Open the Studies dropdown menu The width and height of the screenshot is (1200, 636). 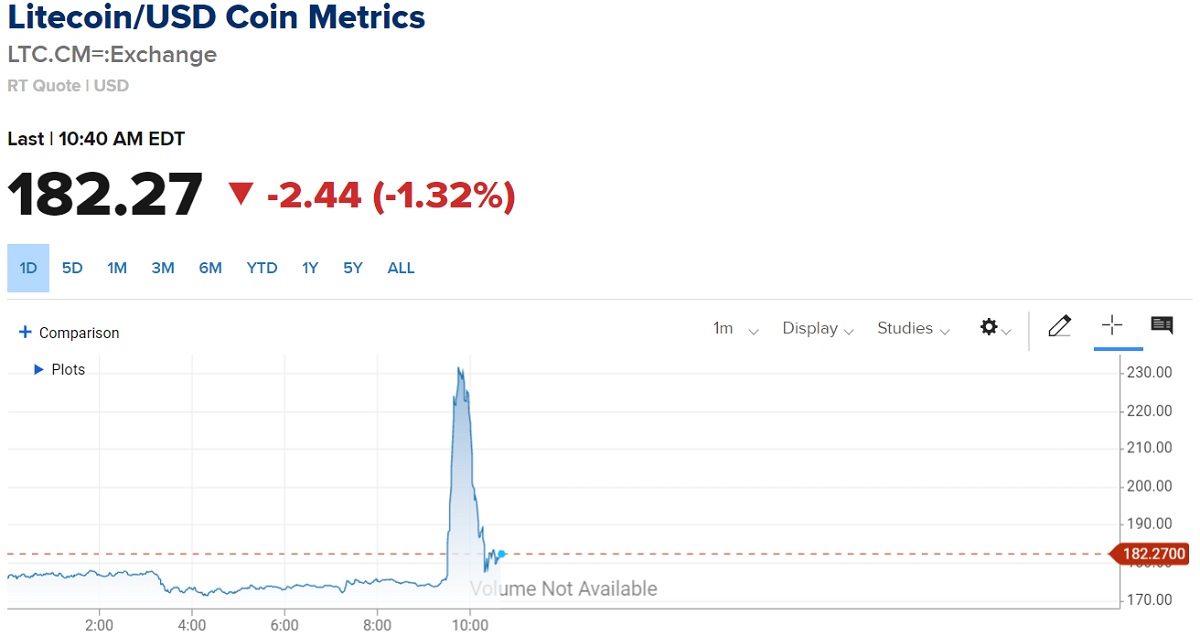pos(913,329)
